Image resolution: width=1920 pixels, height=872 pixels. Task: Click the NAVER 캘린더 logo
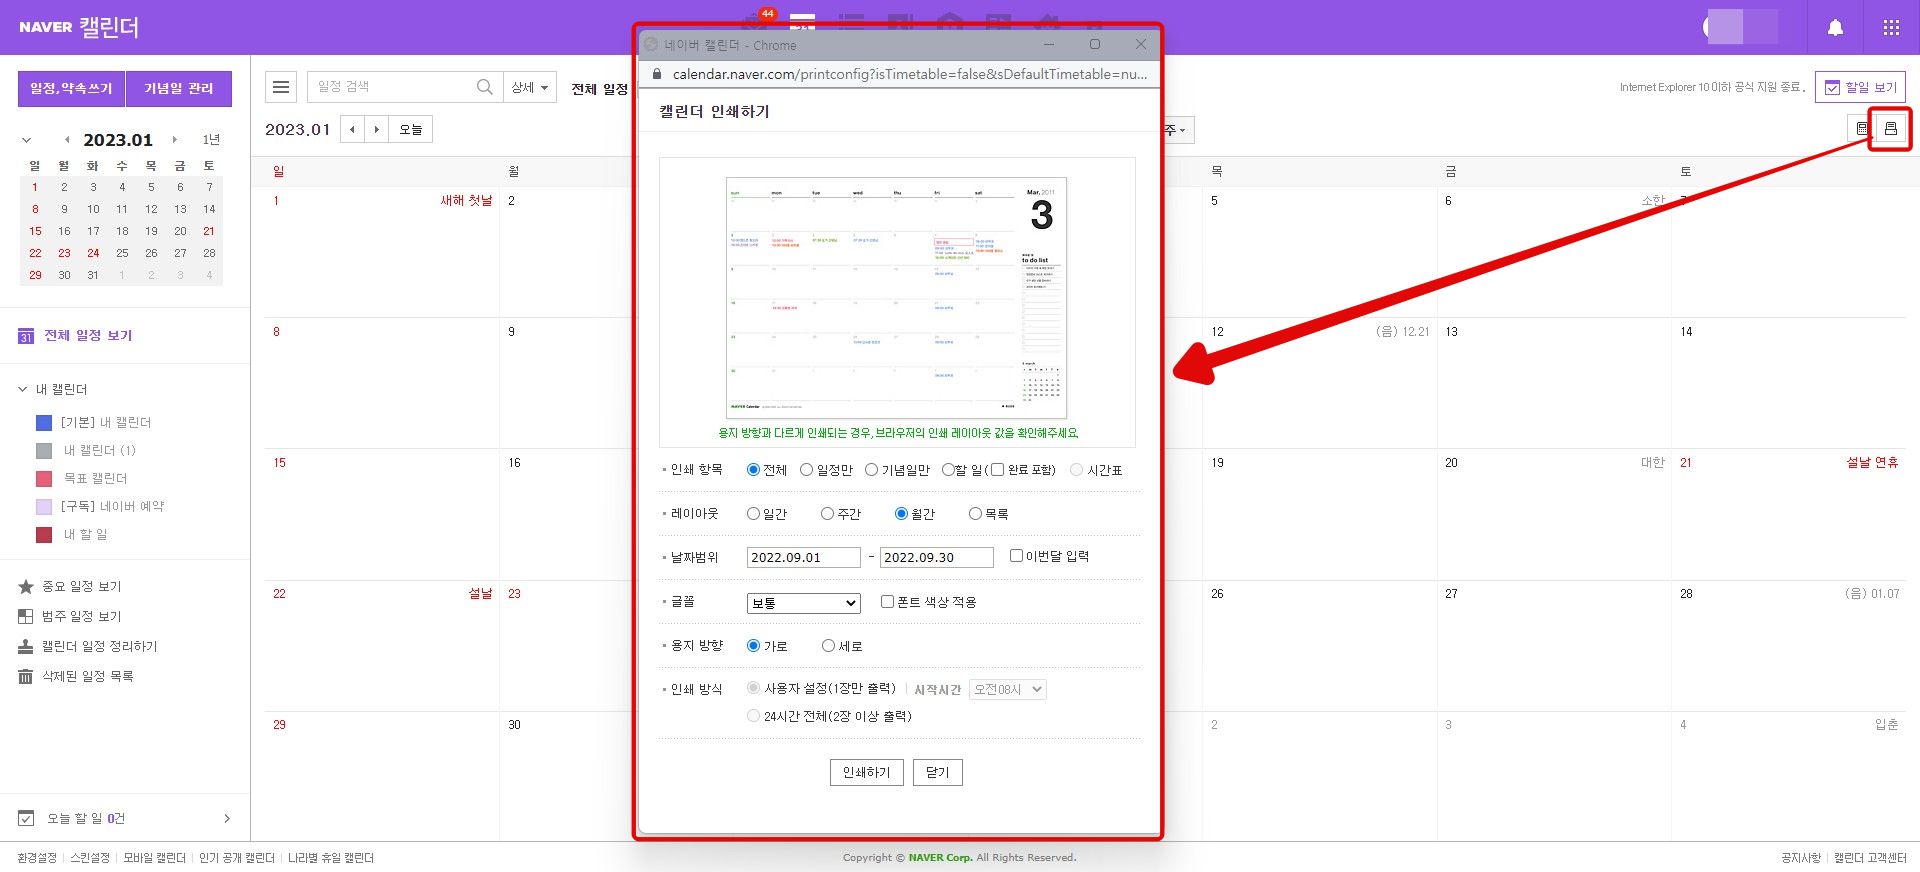79,27
